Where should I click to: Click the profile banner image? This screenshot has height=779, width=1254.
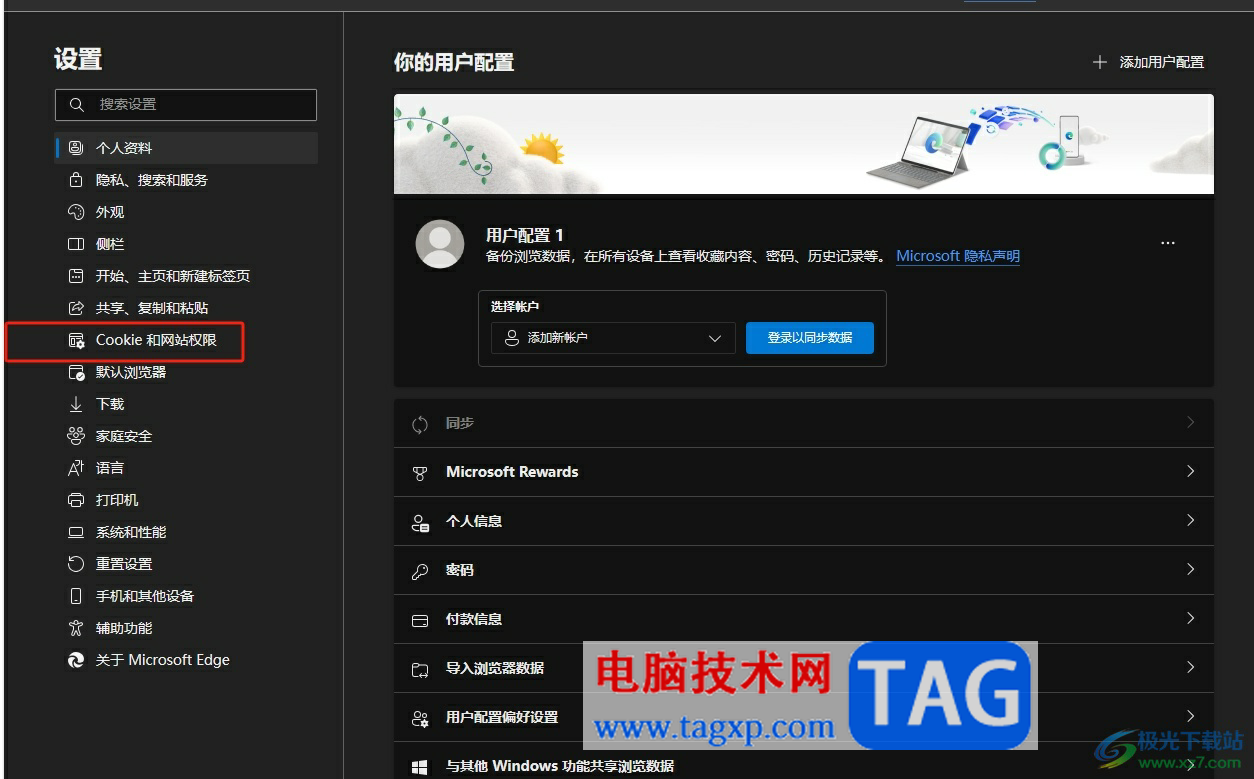[804, 144]
